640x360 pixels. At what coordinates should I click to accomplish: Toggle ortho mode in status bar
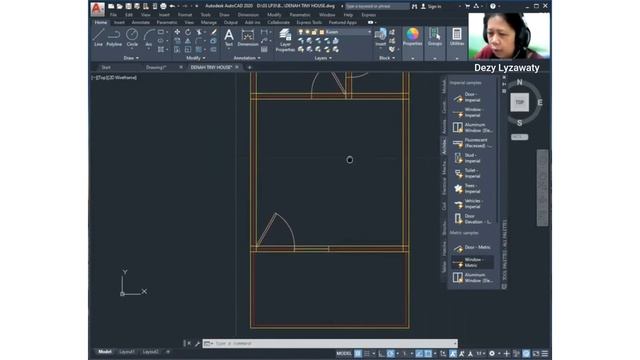(381, 353)
